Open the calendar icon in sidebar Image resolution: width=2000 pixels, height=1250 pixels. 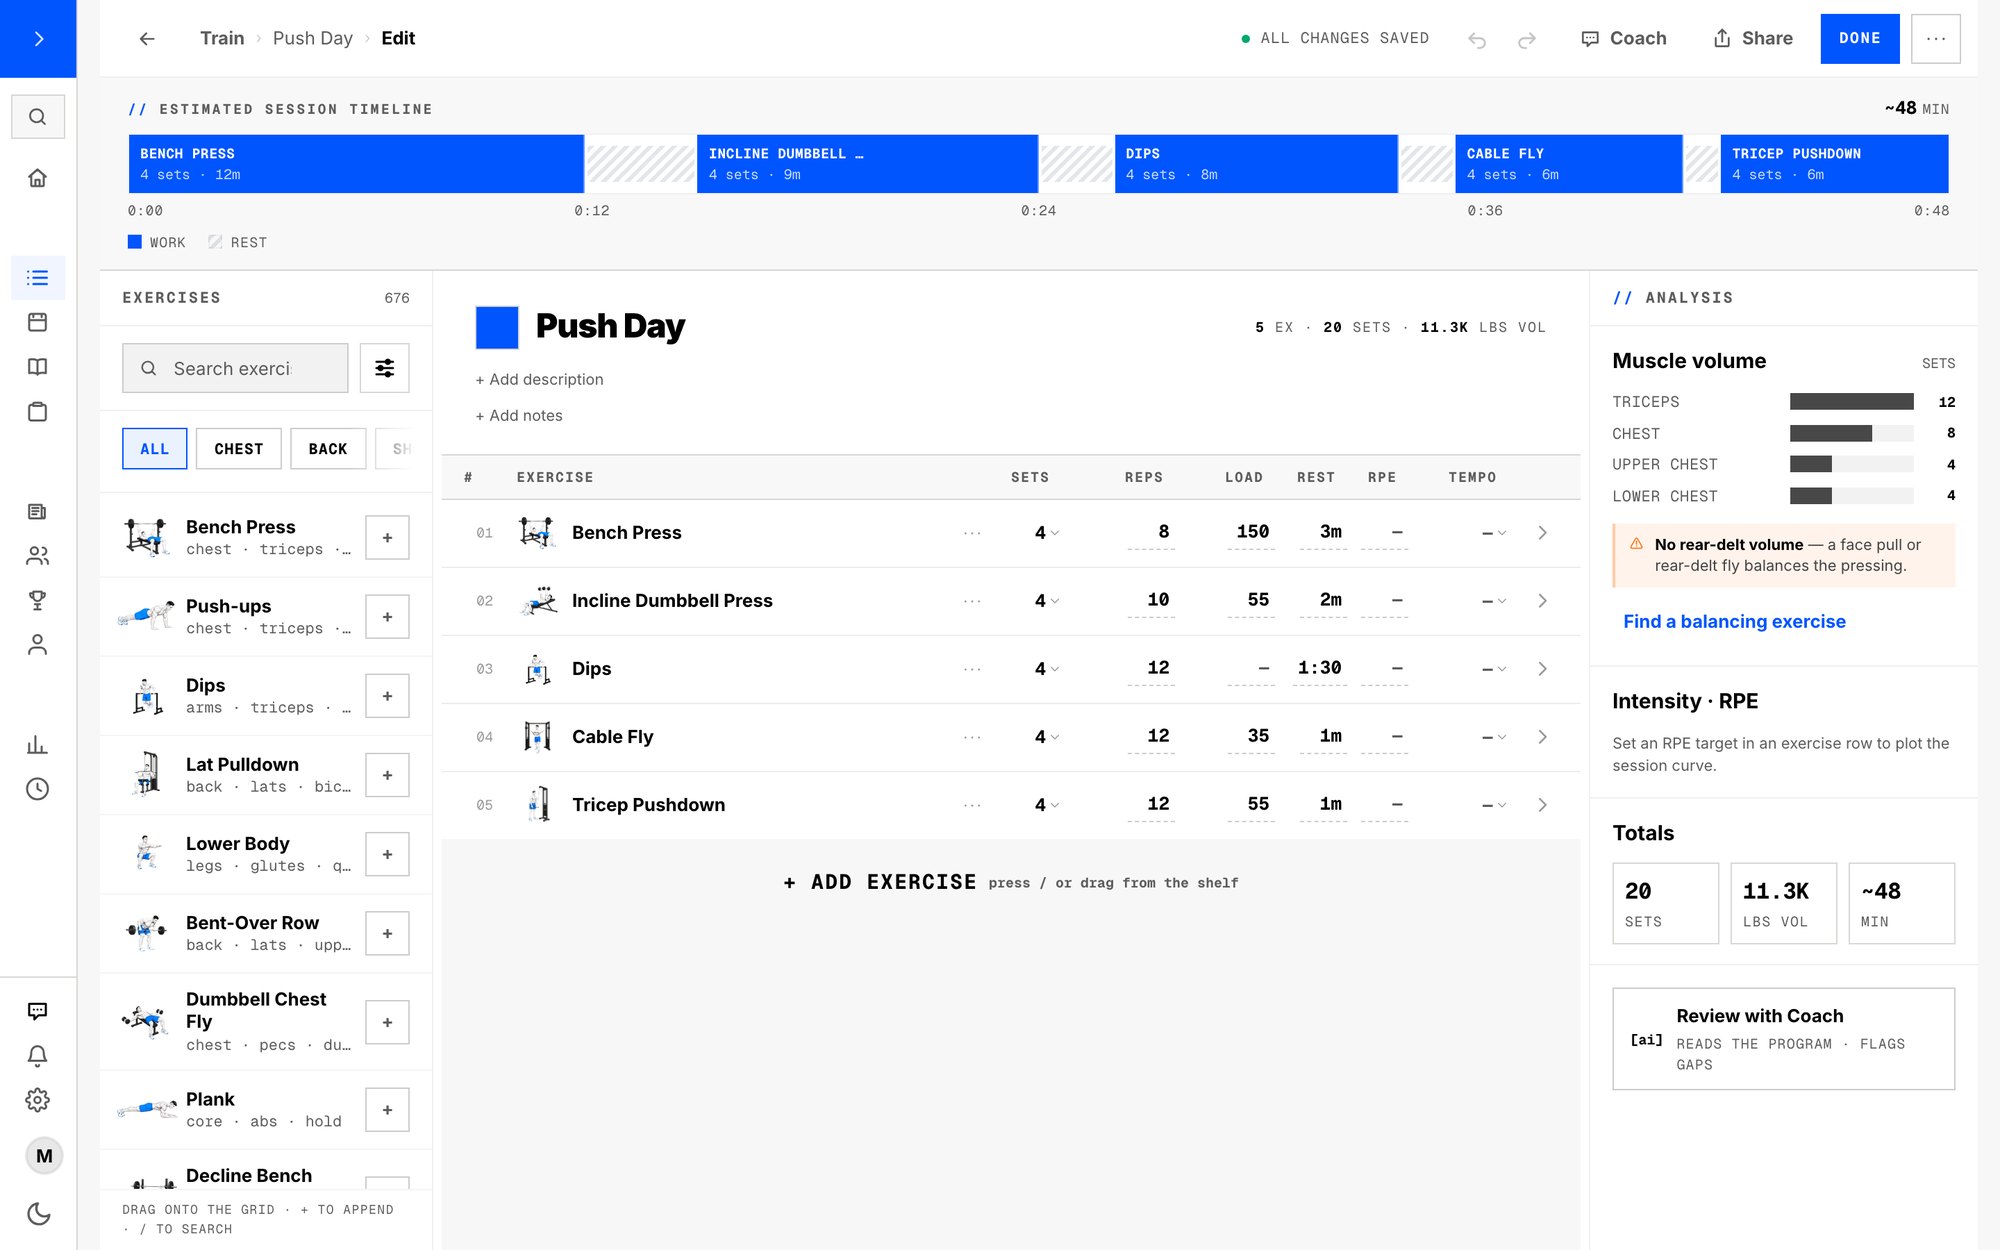tap(38, 322)
